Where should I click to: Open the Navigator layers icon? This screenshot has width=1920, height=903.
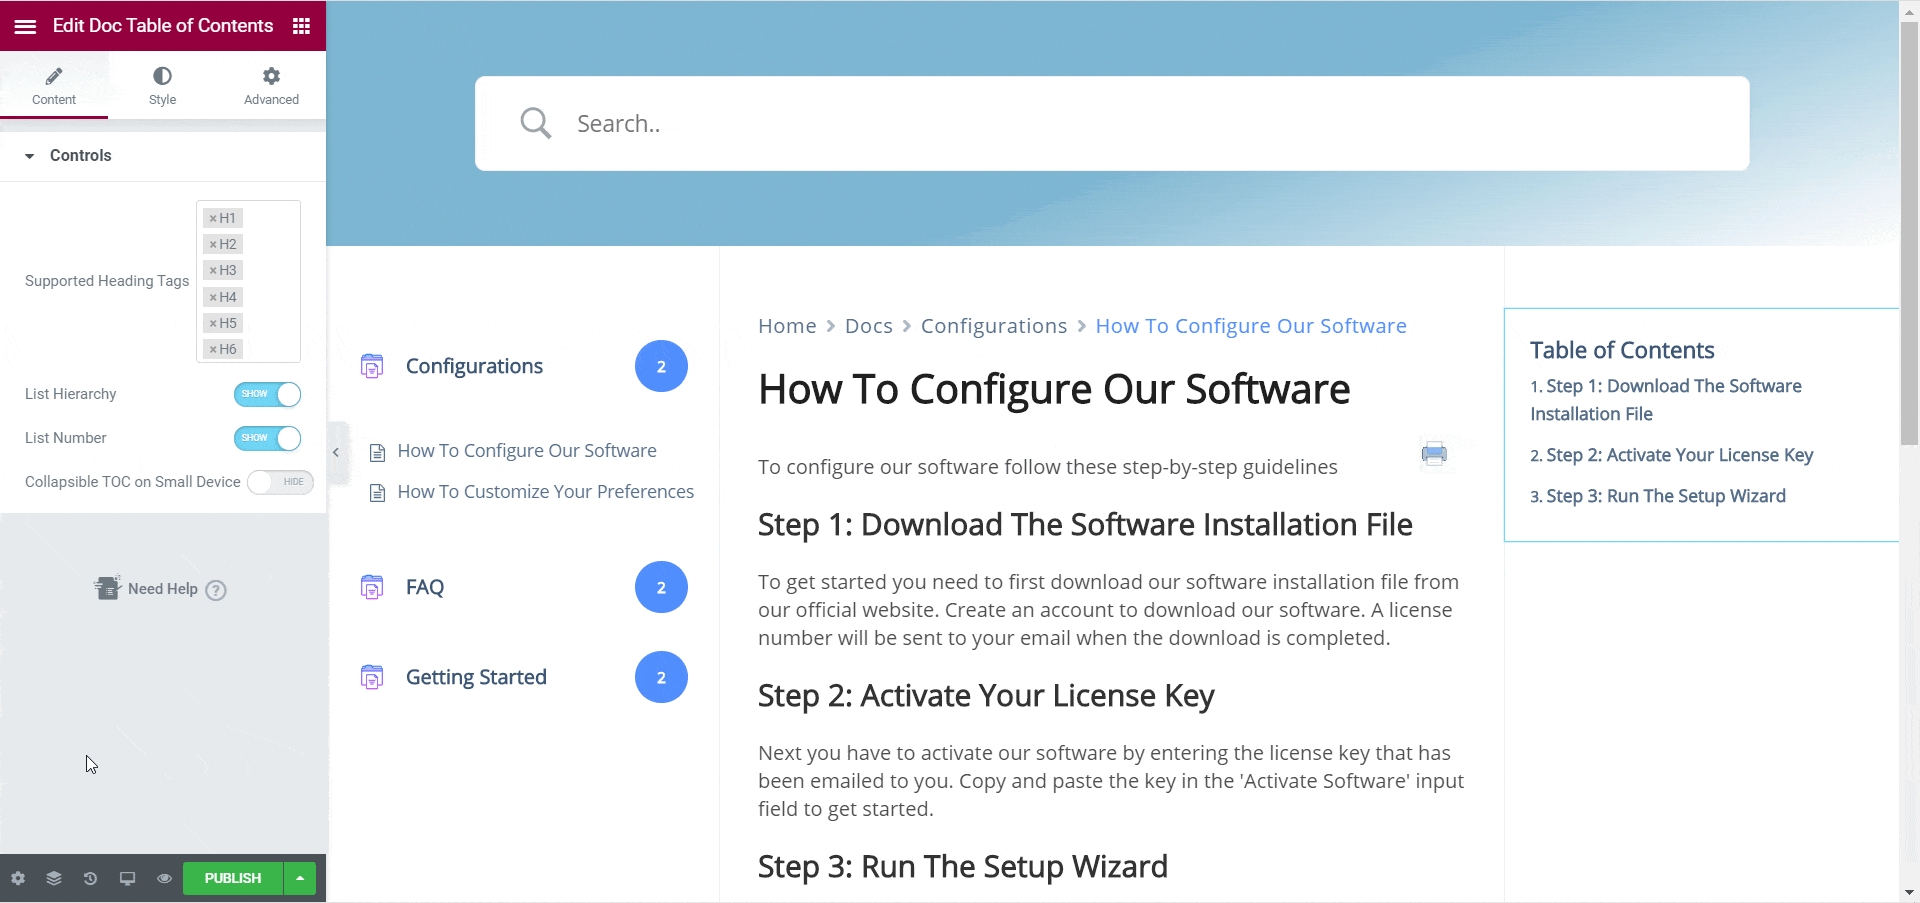pos(53,878)
